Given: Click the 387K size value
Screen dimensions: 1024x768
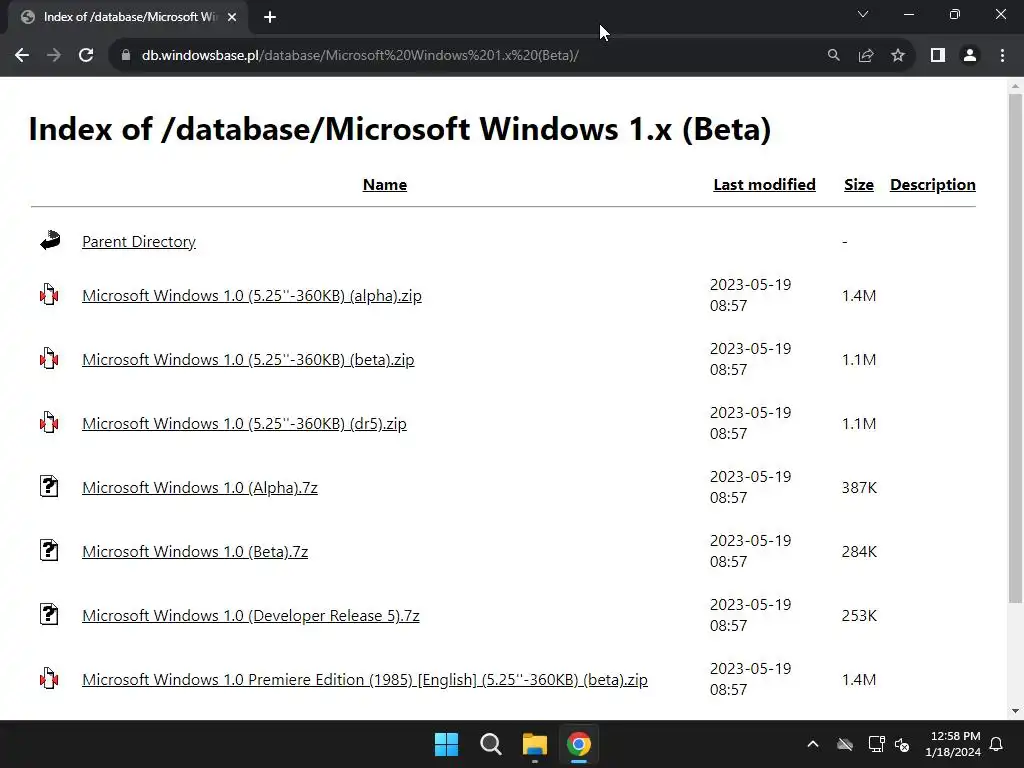Looking at the screenshot, I should pos(859,488).
